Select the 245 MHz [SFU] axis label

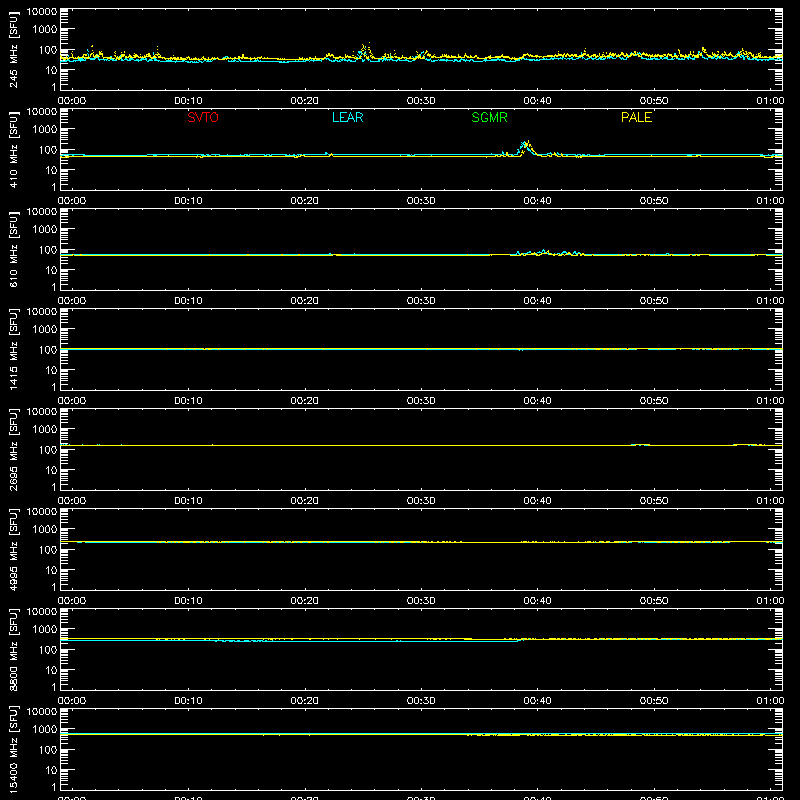(x=14, y=50)
